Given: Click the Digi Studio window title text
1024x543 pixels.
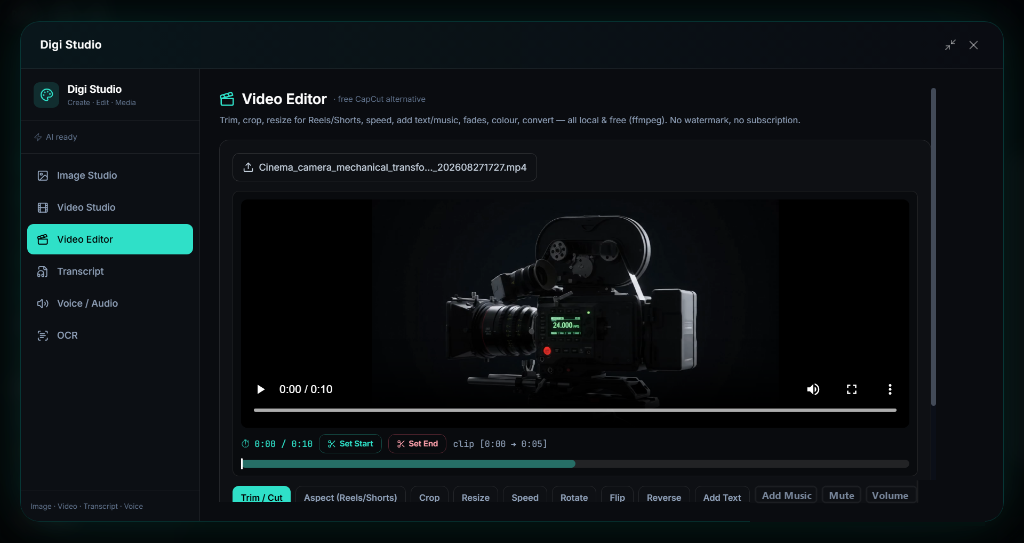Looking at the screenshot, I should click(71, 45).
